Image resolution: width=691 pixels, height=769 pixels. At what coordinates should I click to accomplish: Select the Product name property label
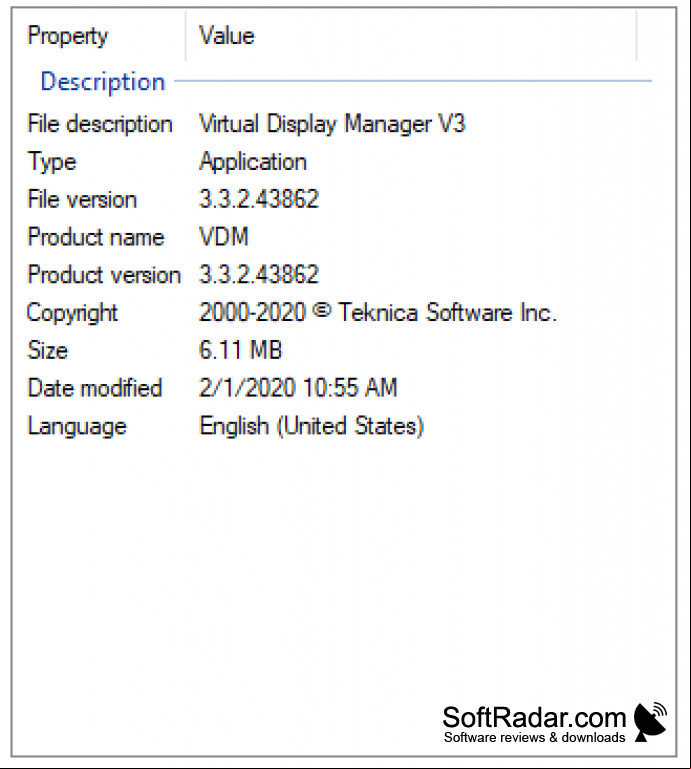click(x=96, y=237)
